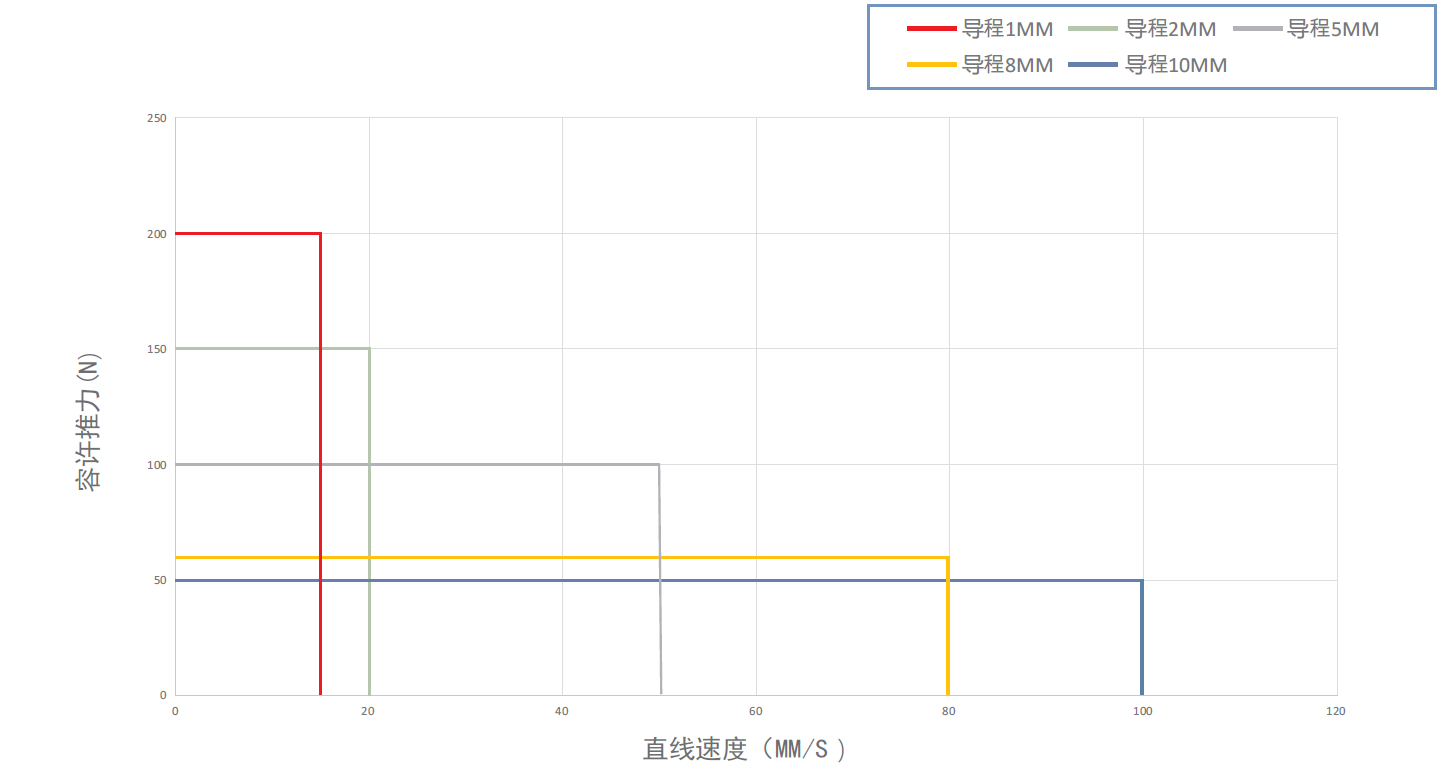Select the 导程8MM legend label
Screen dimensions: 1446x776
1007,65
